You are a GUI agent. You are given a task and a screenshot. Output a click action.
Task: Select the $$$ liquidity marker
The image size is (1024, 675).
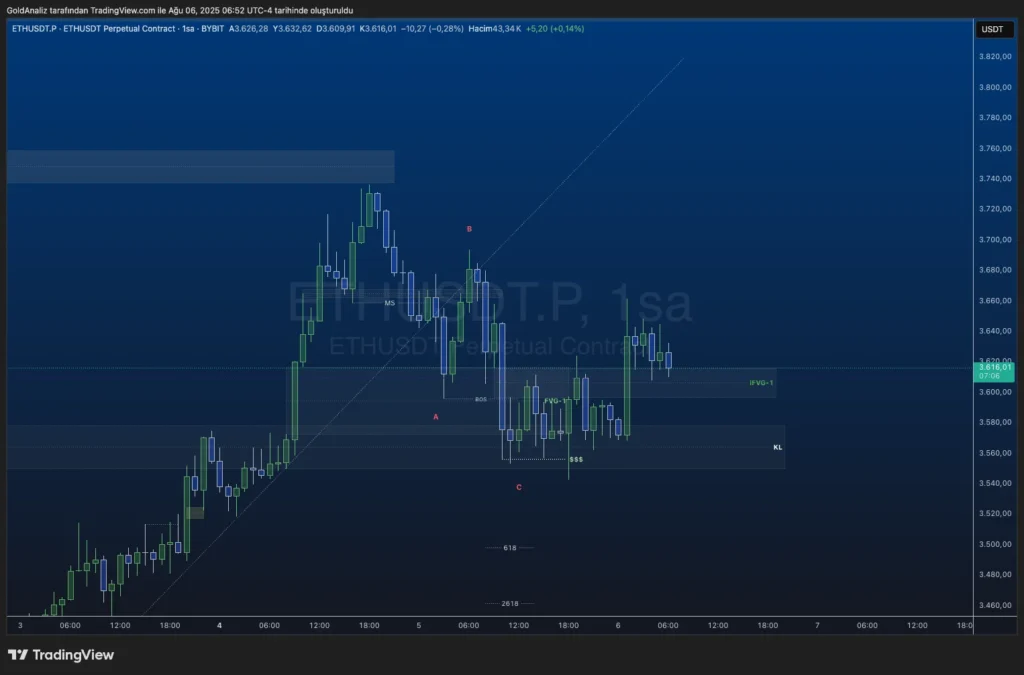[576, 460]
